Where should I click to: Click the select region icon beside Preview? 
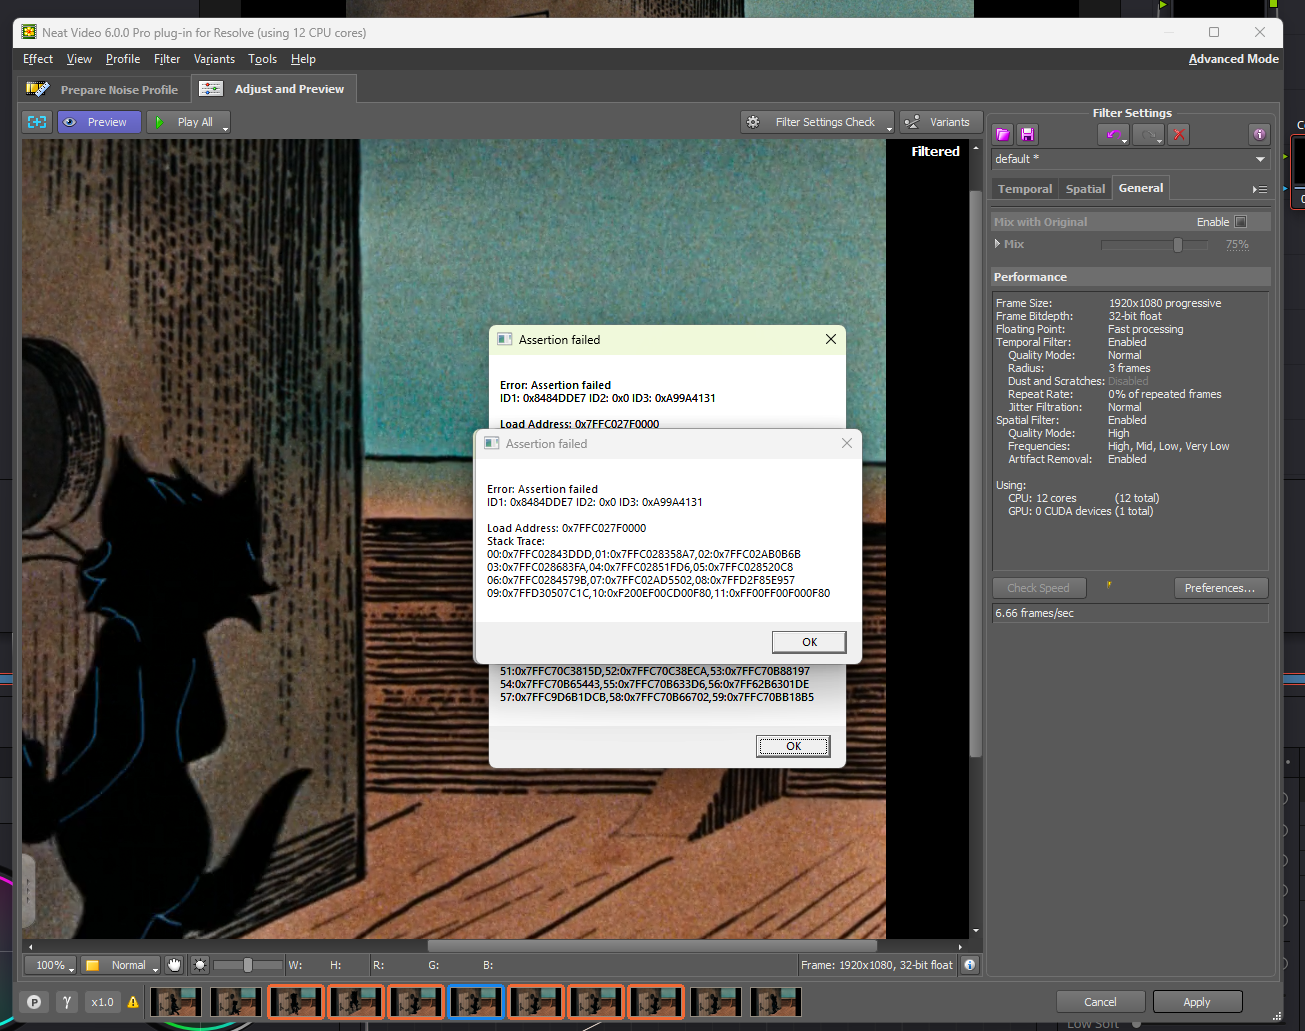(37, 122)
